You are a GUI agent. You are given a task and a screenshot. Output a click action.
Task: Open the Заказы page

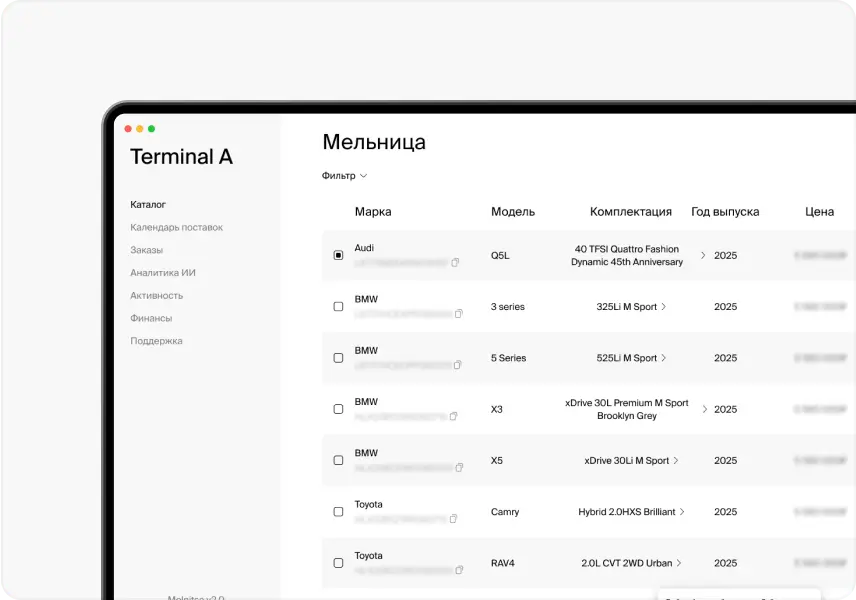[x=146, y=250]
